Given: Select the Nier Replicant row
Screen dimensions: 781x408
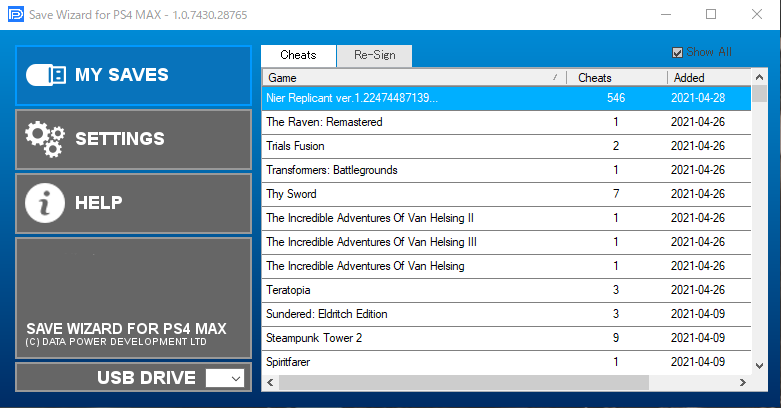Looking at the screenshot, I should tap(507, 98).
